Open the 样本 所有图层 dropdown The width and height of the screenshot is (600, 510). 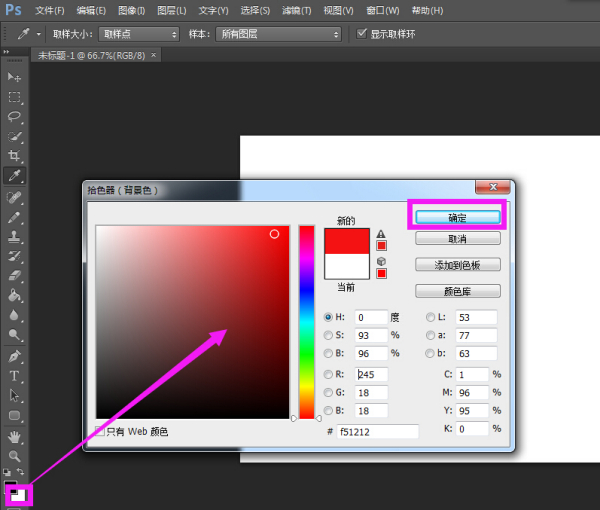click(278, 34)
